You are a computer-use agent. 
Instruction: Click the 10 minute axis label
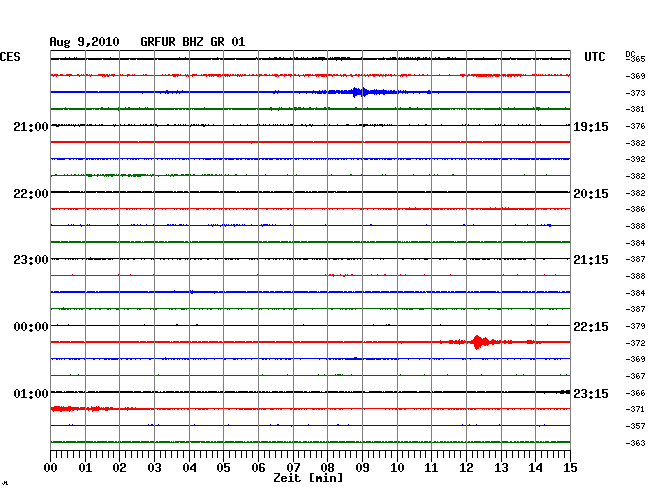[397, 467]
